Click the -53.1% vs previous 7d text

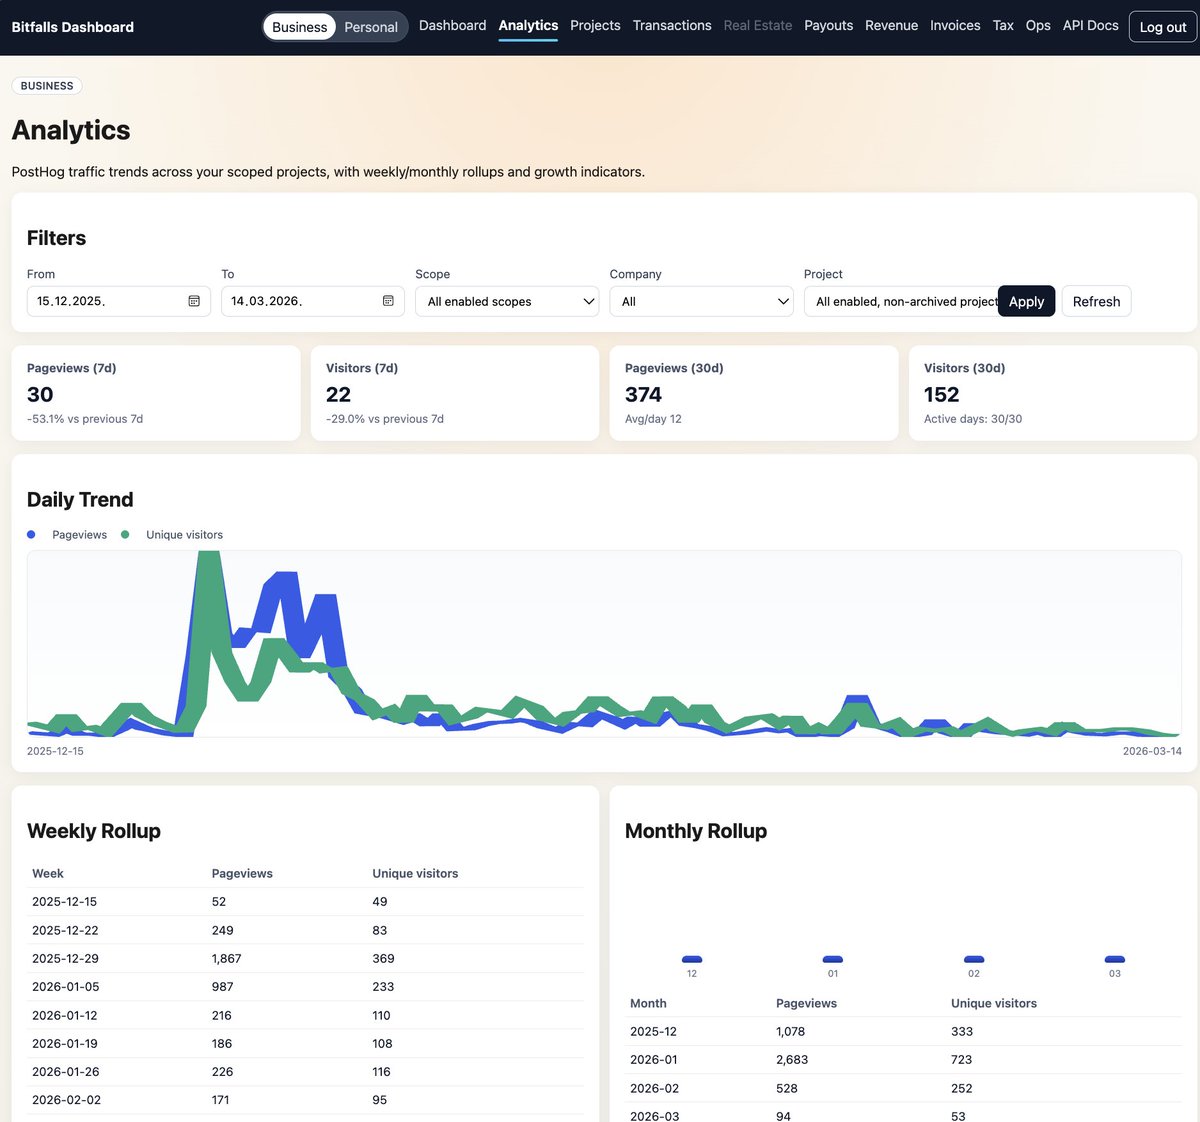(x=85, y=419)
